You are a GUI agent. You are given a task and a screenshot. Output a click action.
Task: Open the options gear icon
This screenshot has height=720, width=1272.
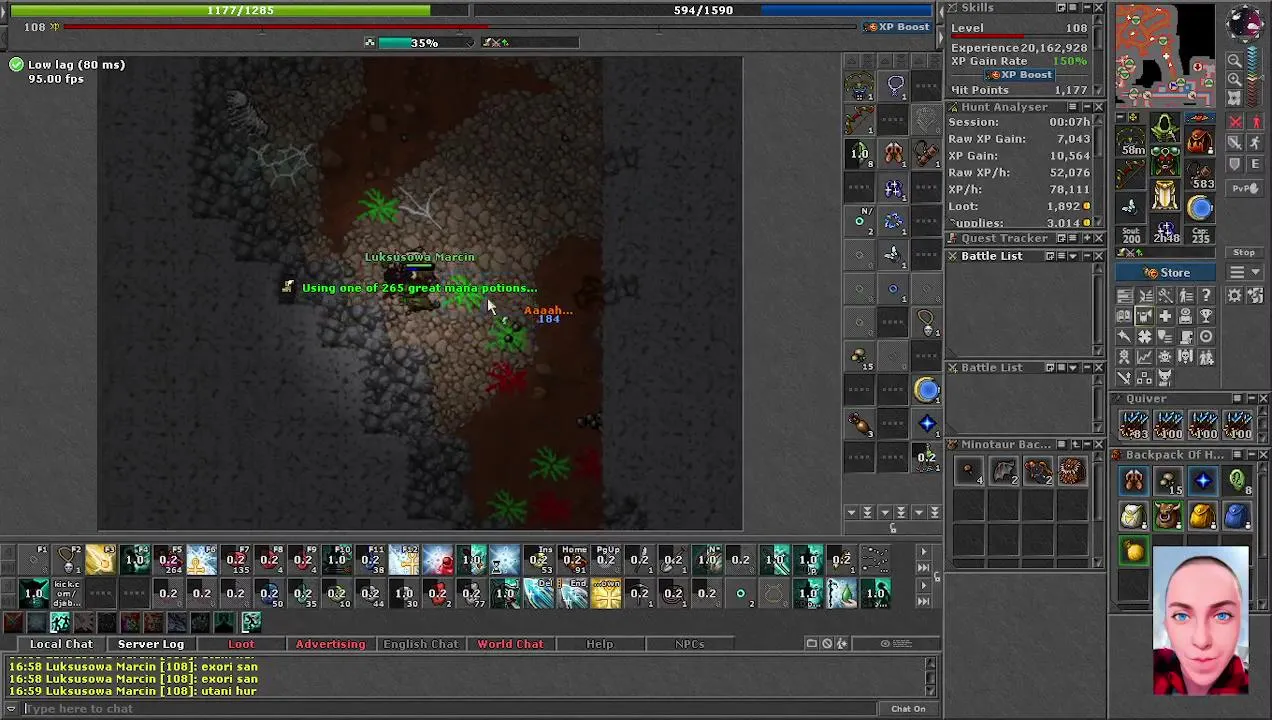click(1234, 295)
